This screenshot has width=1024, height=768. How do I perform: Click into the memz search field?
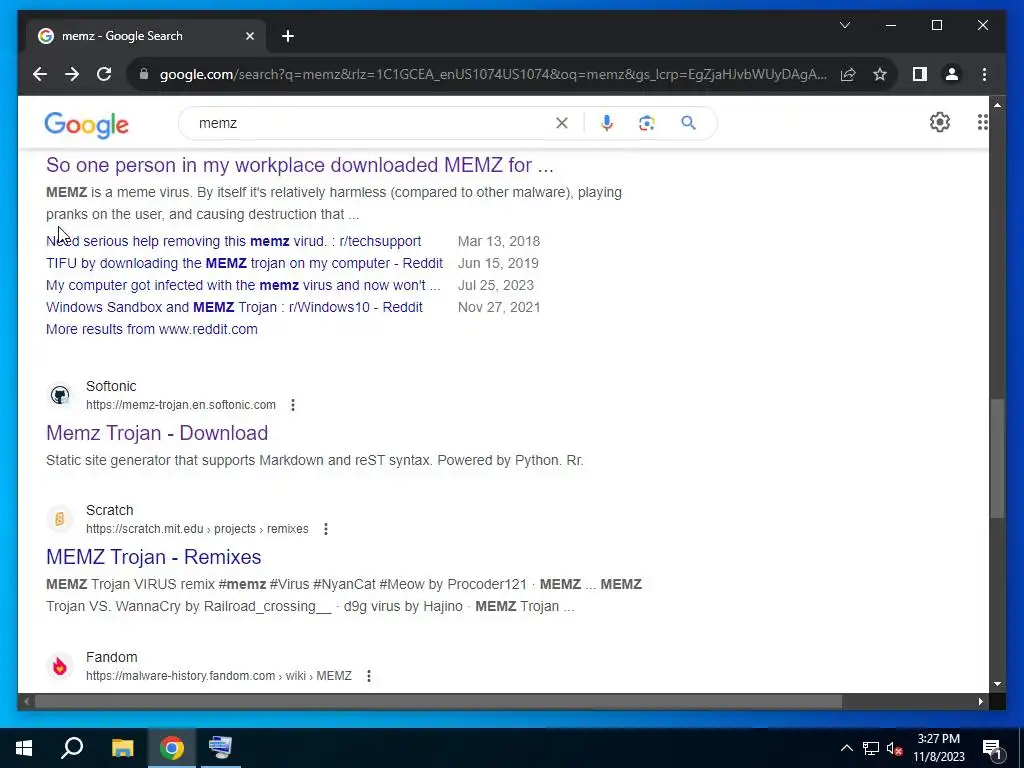coord(372,123)
